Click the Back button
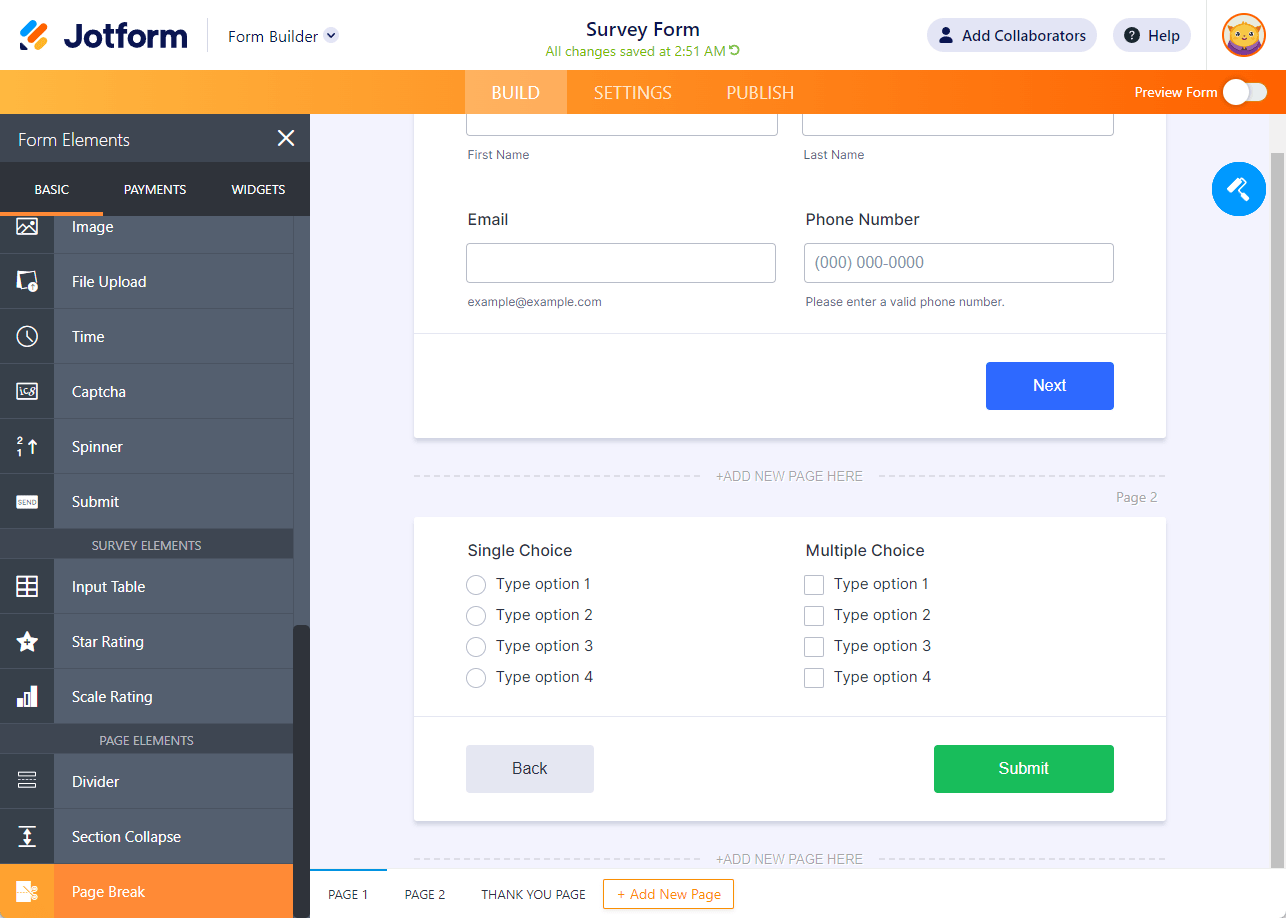The height and width of the screenshot is (918, 1286). [530, 769]
